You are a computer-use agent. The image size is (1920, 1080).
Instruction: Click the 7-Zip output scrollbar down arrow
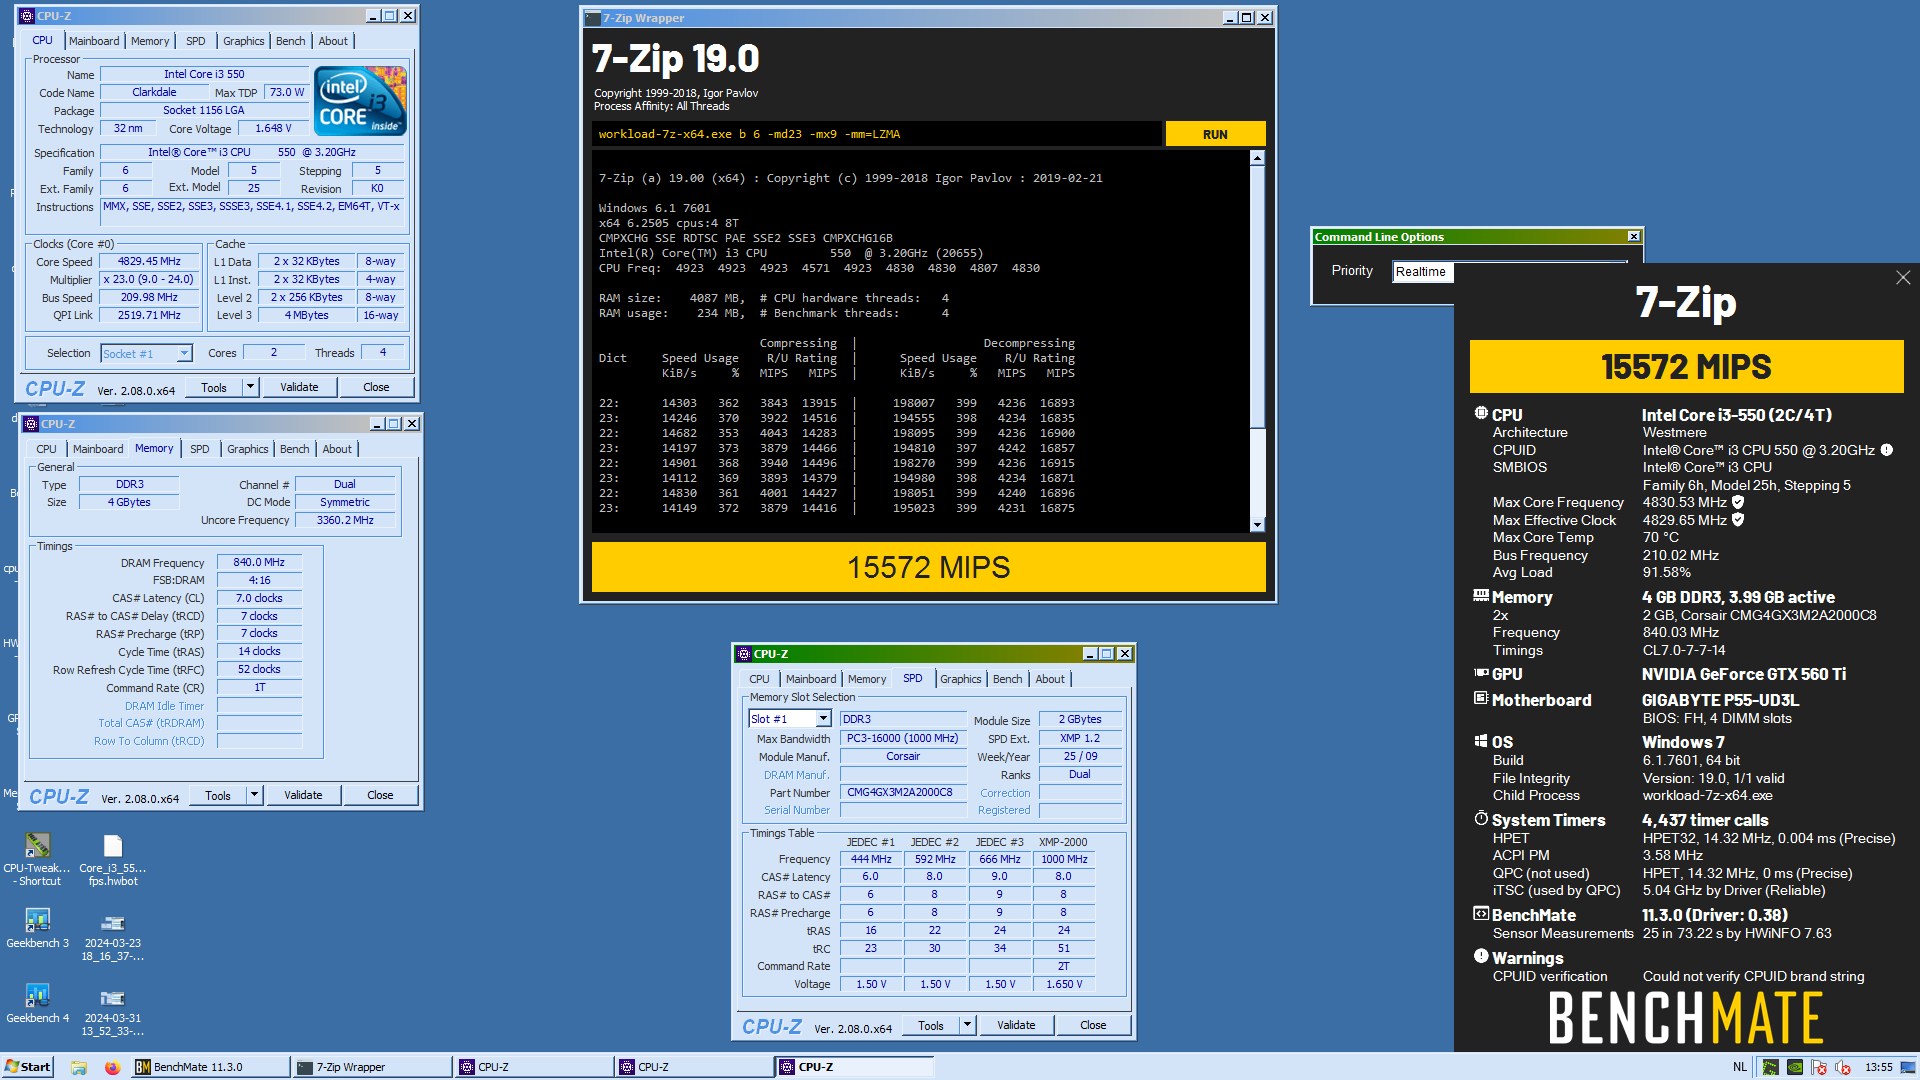1257,524
